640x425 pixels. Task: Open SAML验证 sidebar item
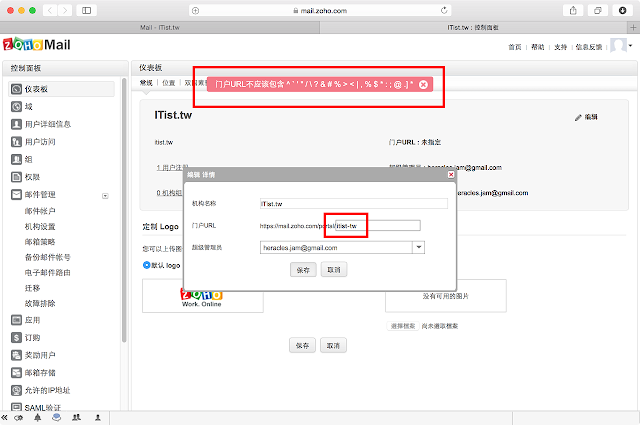coord(36,407)
